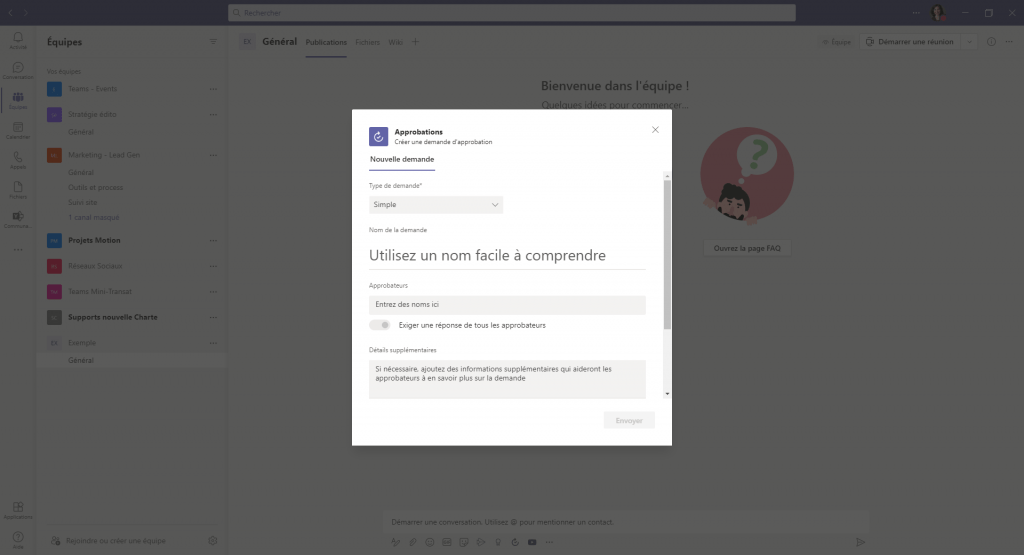Click the Détails supplémentaires text area

pyautogui.click(x=507, y=379)
